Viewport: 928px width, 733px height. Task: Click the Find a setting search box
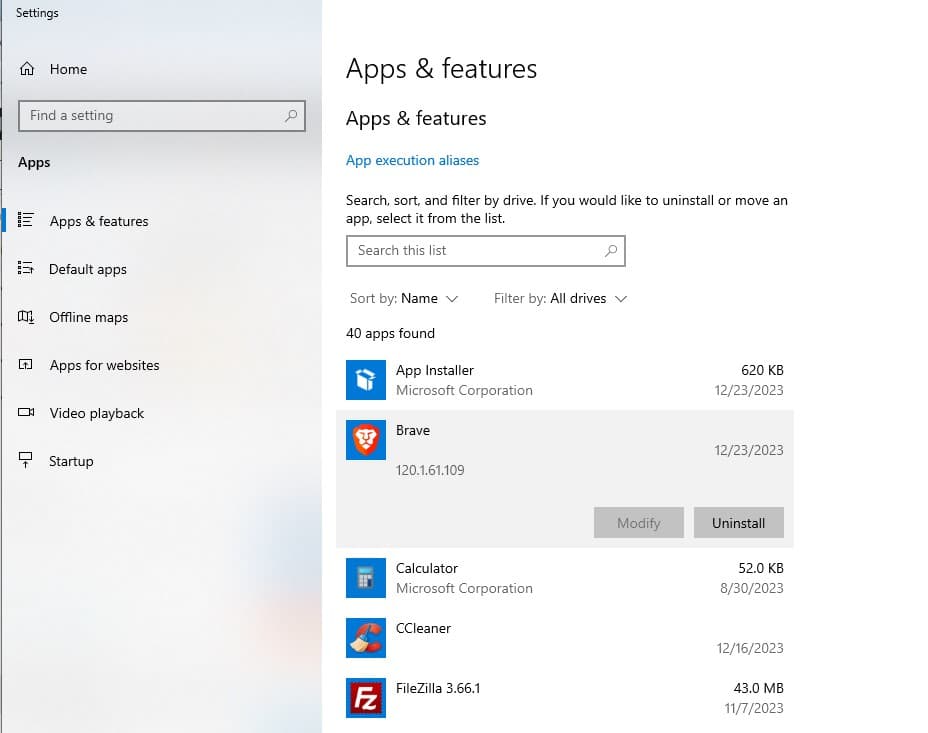point(150,116)
